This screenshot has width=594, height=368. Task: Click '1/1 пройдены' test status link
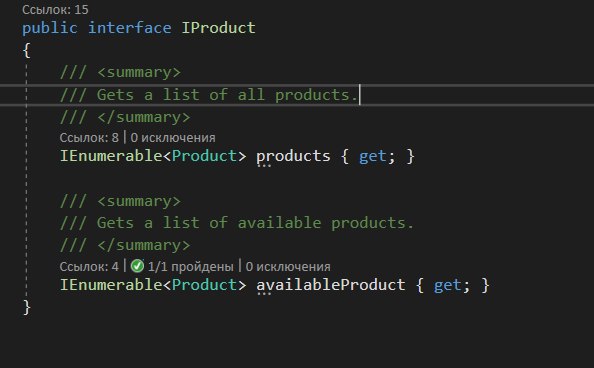point(191,266)
